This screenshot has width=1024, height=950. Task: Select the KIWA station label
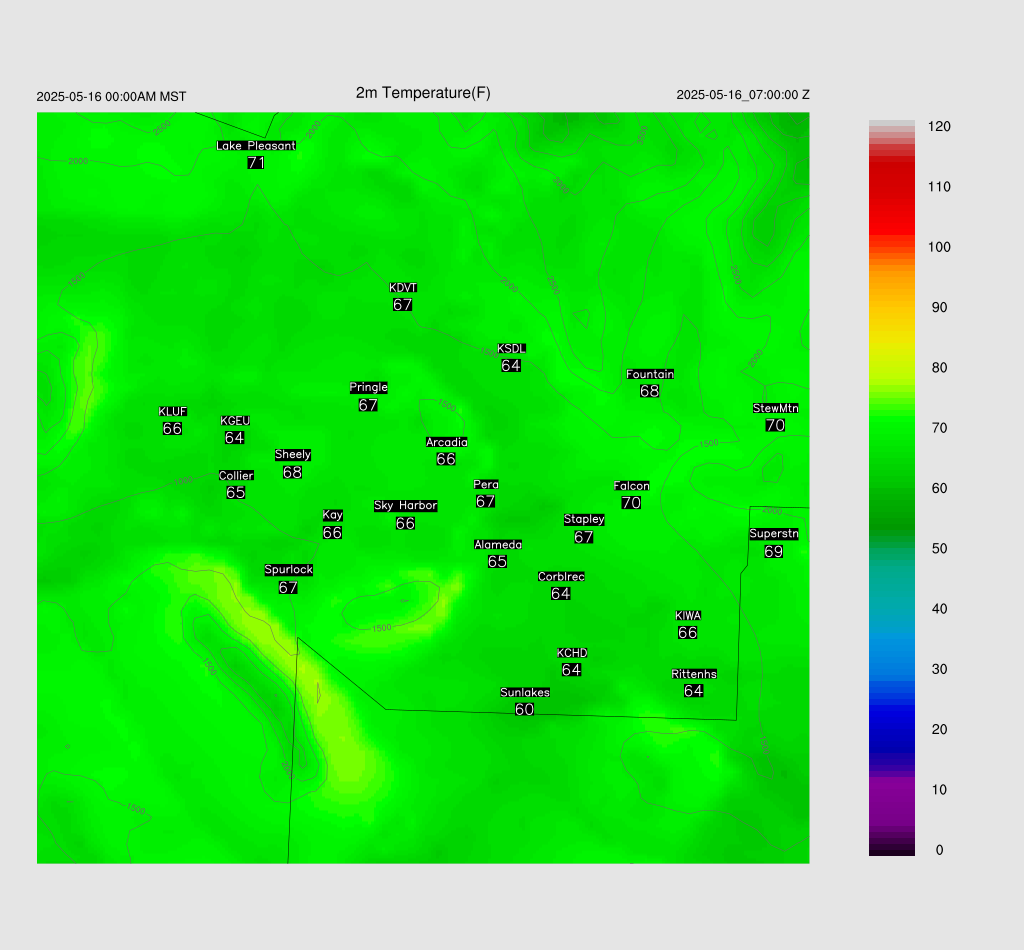[x=688, y=616]
